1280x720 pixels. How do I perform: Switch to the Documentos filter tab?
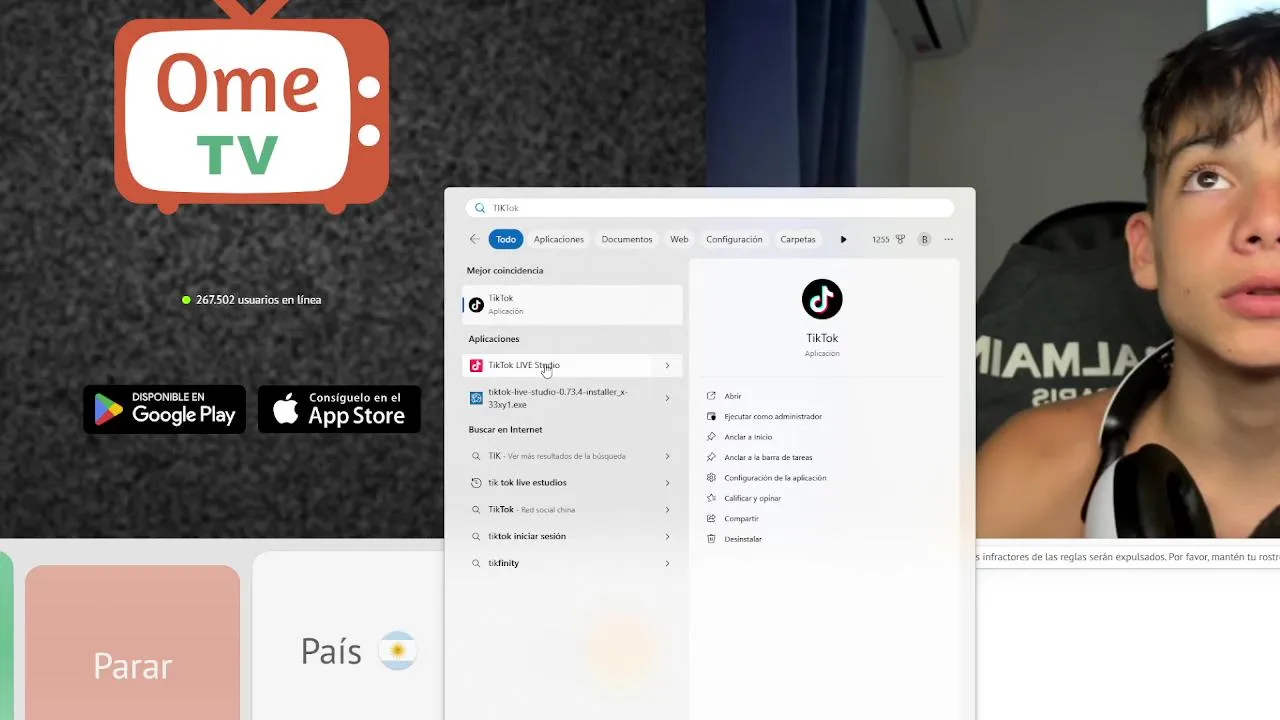(627, 239)
